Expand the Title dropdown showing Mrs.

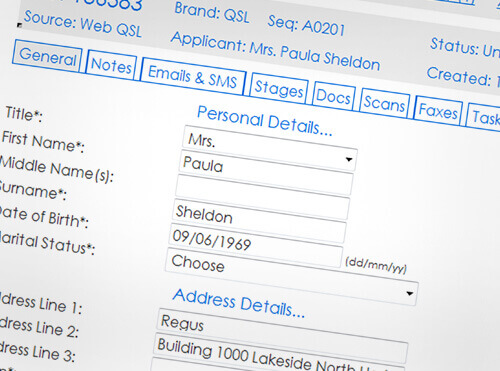[269, 148]
